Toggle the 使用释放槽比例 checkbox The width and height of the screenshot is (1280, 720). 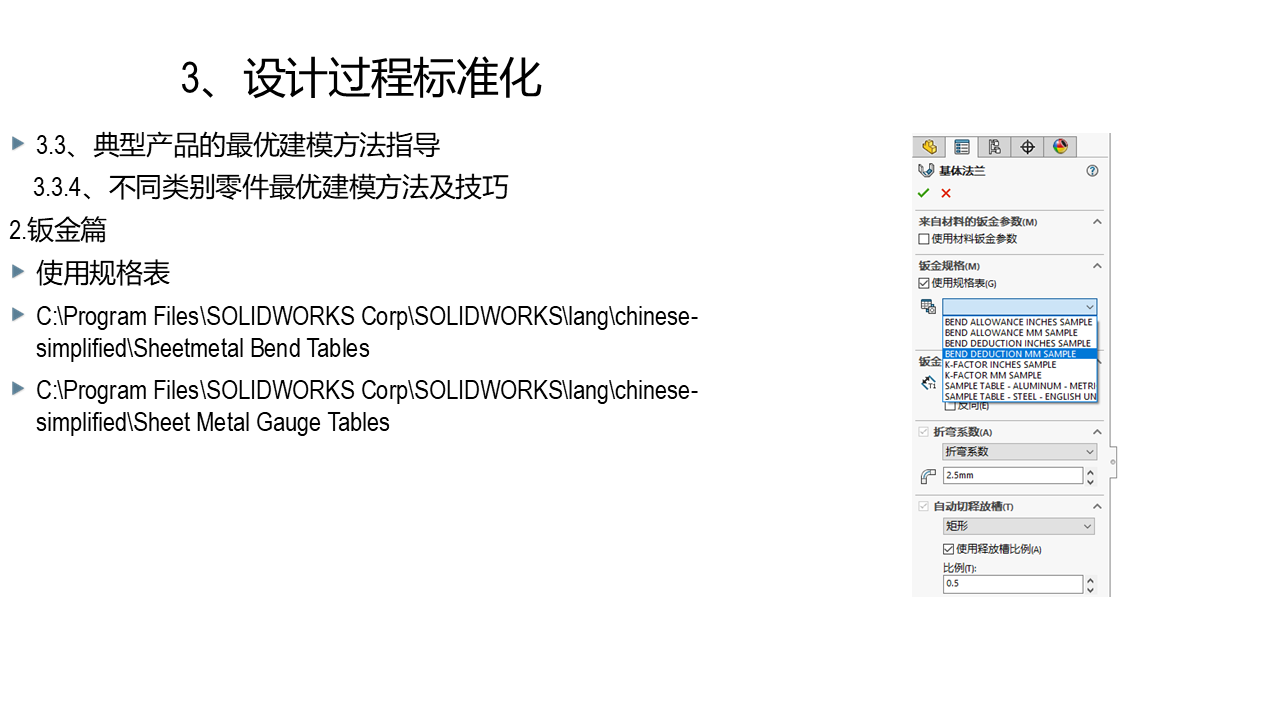point(948,549)
